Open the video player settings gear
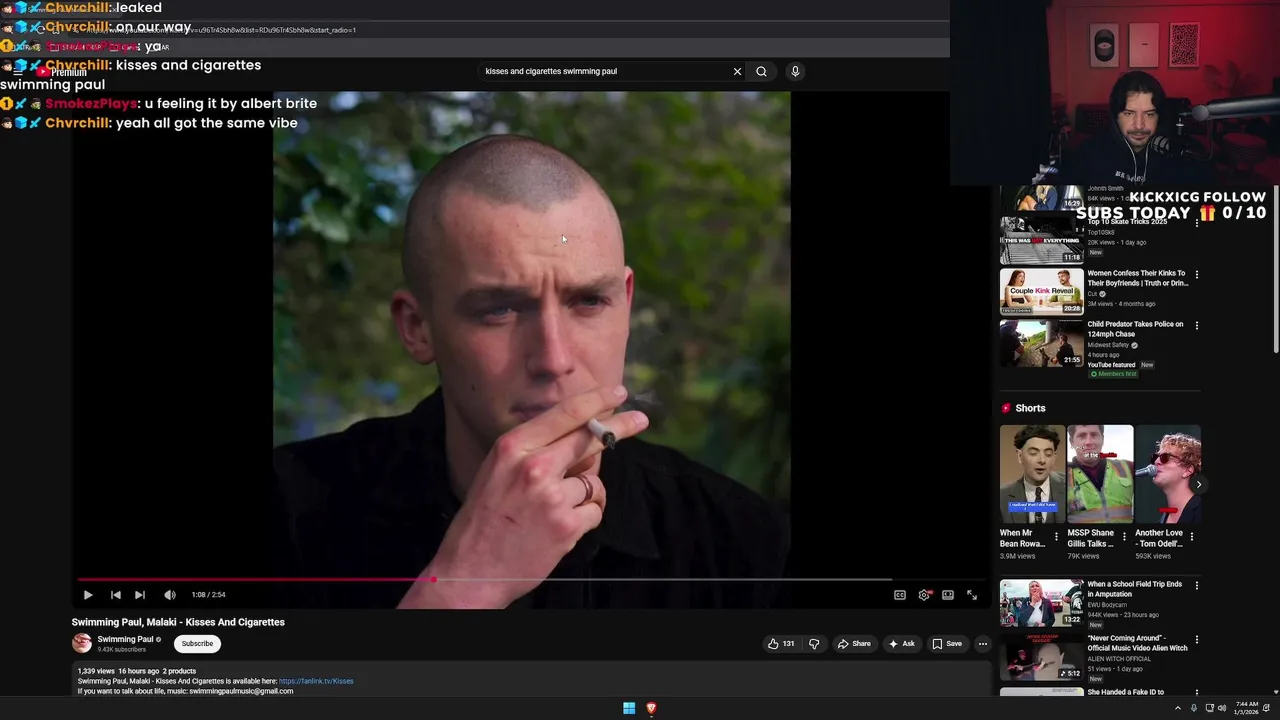Image resolution: width=1280 pixels, height=720 pixels. click(924, 595)
